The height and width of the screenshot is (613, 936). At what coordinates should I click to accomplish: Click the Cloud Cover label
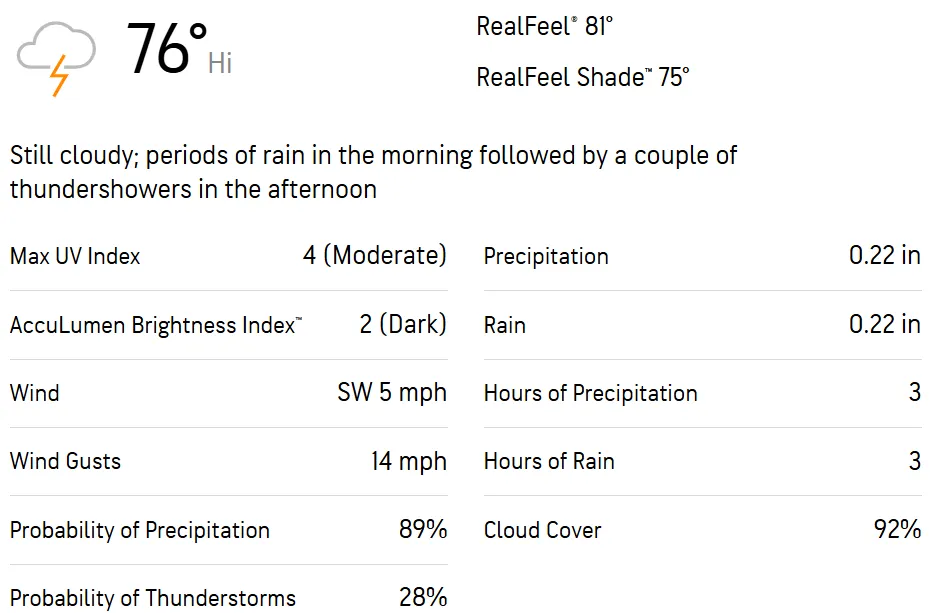[x=542, y=530]
